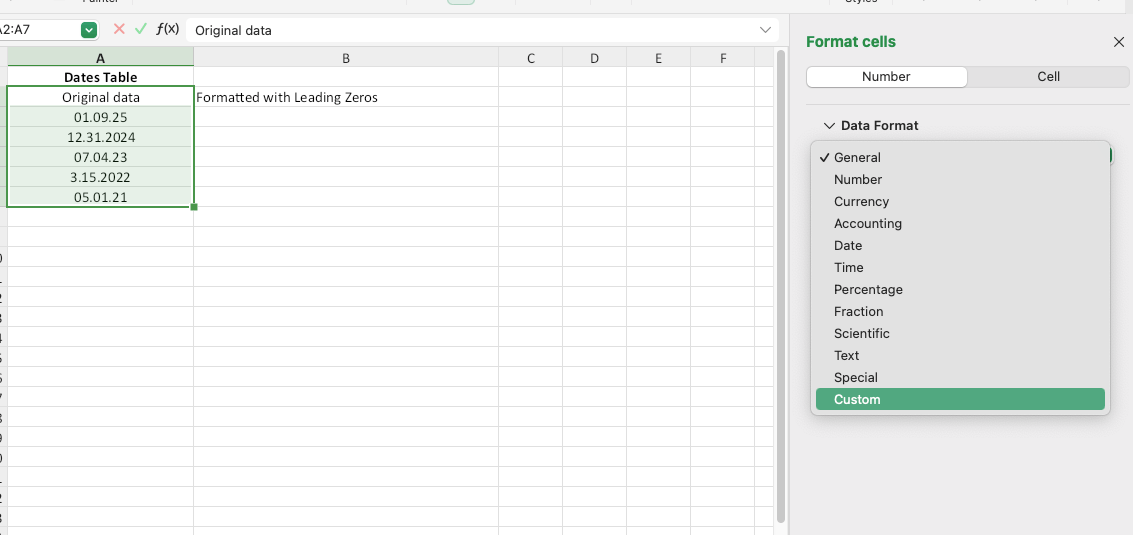Image resolution: width=1133 pixels, height=535 pixels.
Task: Choose Text format option
Action: tap(960, 356)
